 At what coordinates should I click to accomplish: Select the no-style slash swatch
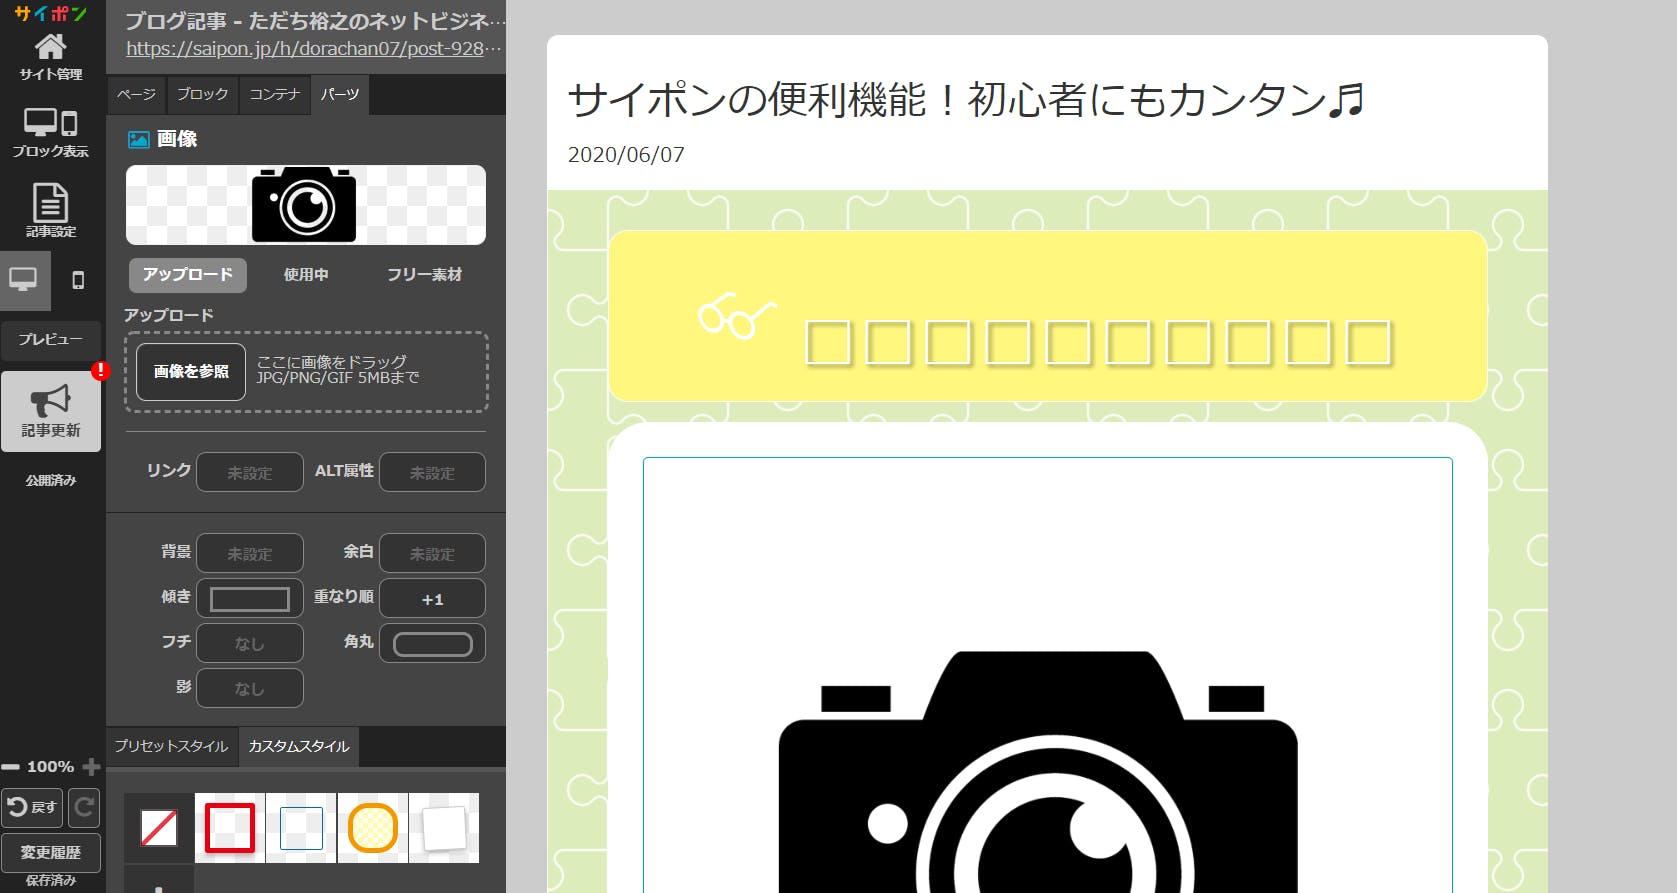[159, 828]
